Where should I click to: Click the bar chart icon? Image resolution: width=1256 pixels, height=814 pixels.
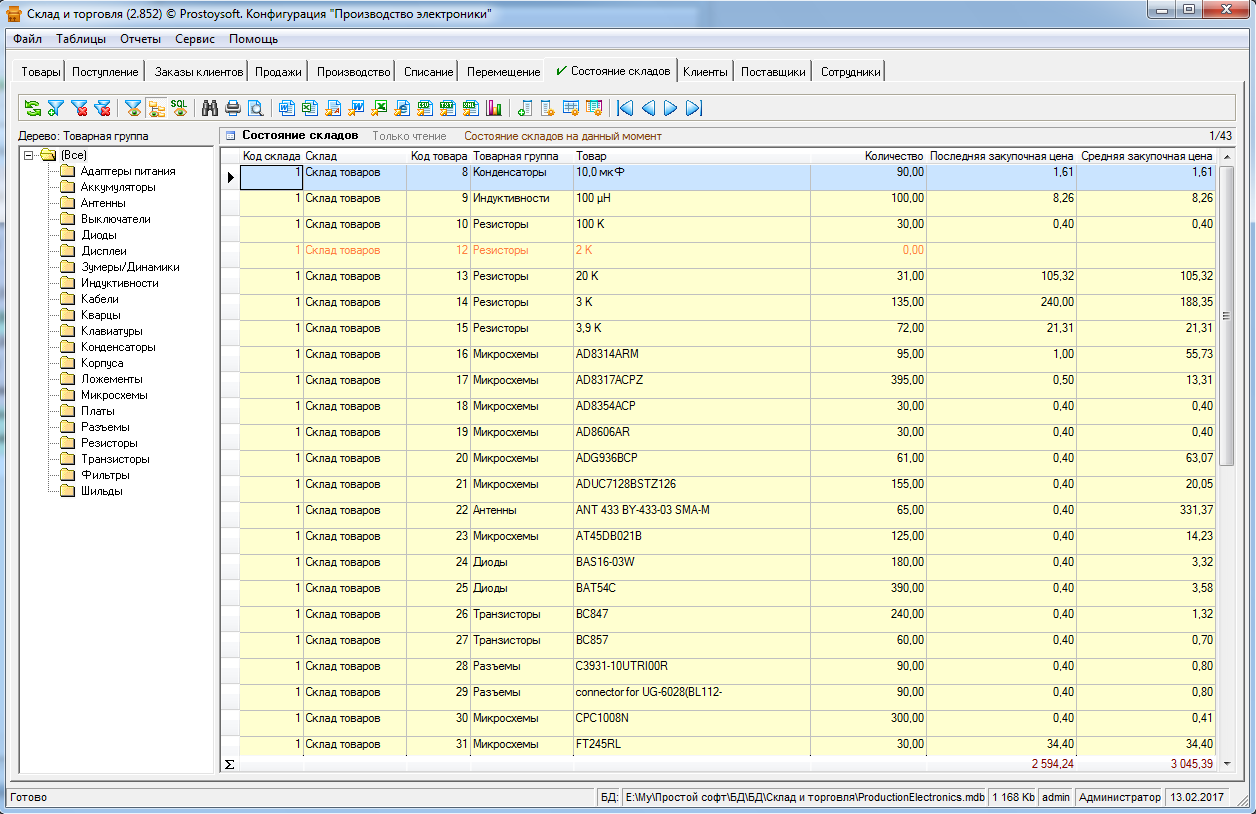(x=494, y=108)
